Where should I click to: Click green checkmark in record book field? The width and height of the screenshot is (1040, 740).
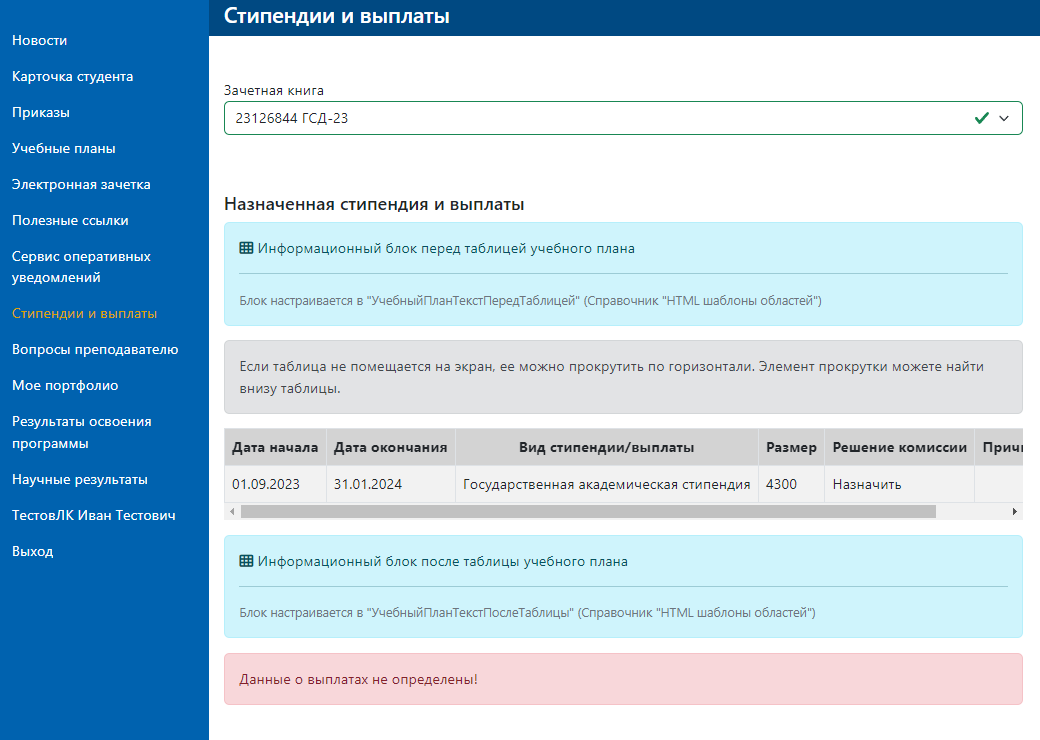click(981, 118)
